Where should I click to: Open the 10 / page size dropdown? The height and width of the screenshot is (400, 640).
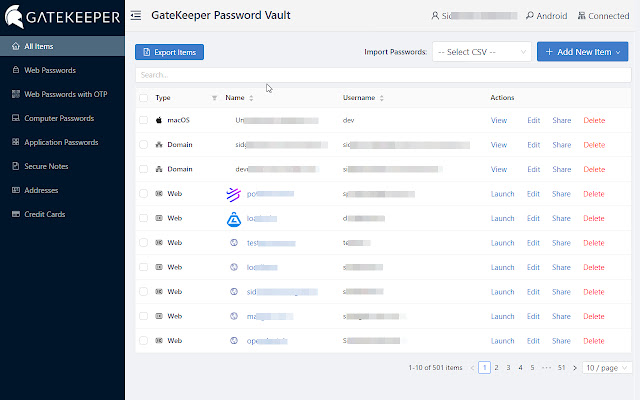pos(607,368)
